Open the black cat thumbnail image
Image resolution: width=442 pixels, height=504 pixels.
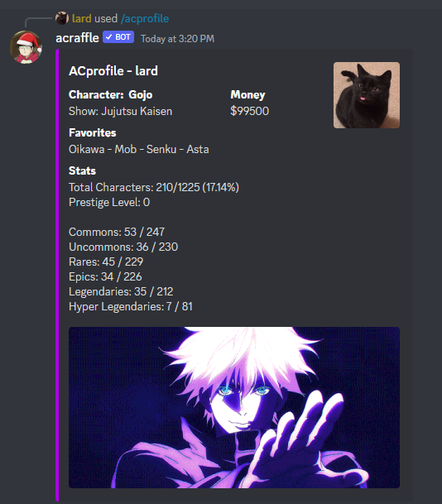(x=366, y=95)
